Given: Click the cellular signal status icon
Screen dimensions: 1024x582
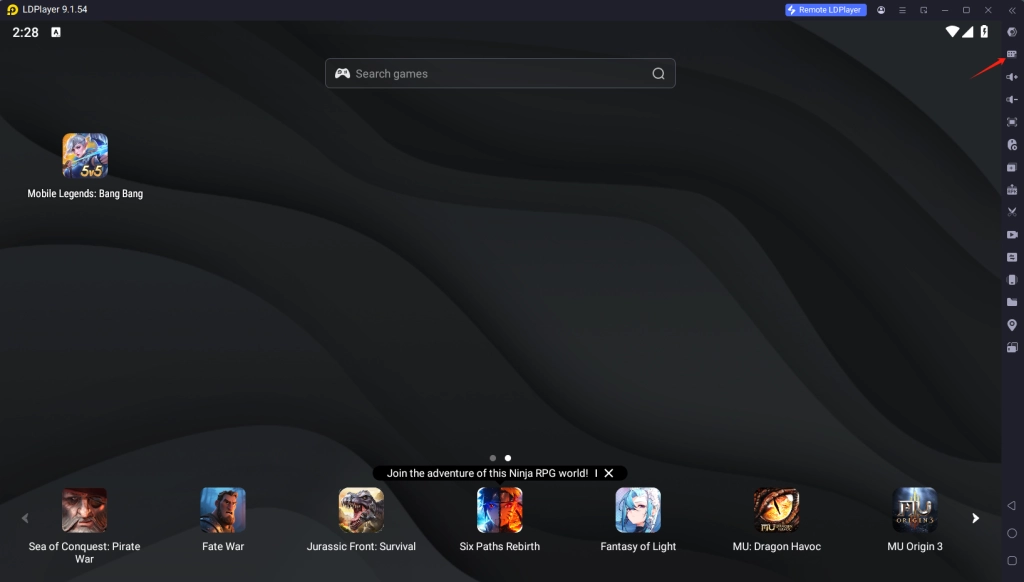Looking at the screenshot, I should click(967, 31).
